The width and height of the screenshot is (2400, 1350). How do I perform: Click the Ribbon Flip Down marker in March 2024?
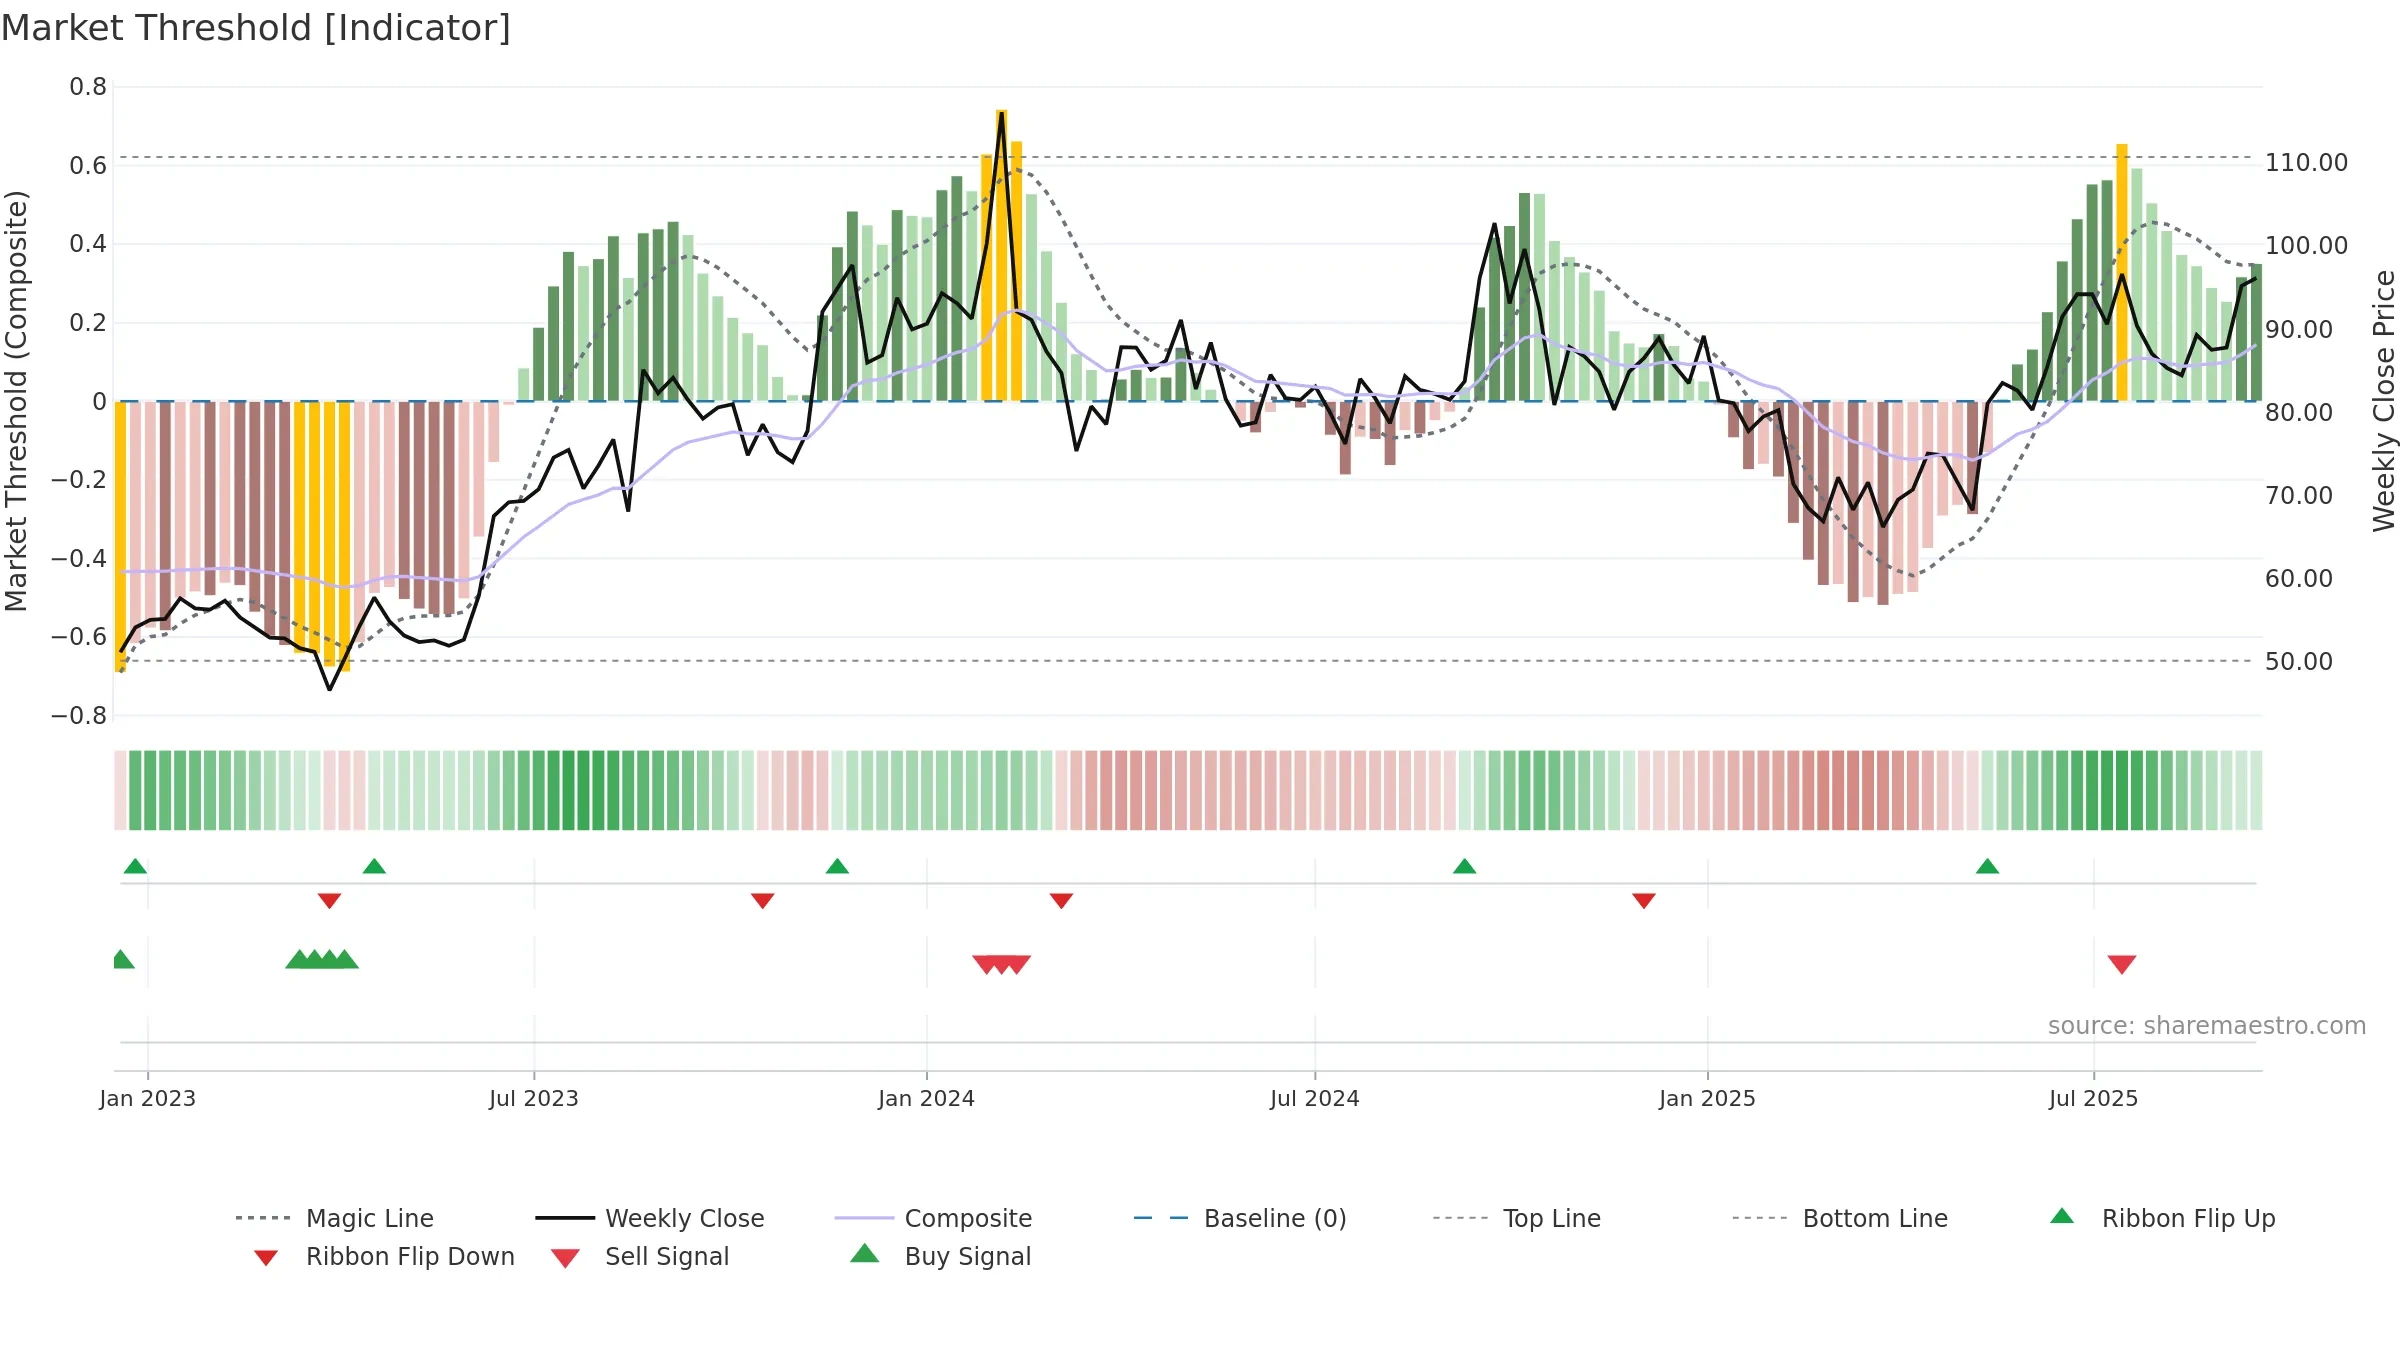[x=1061, y=901]
